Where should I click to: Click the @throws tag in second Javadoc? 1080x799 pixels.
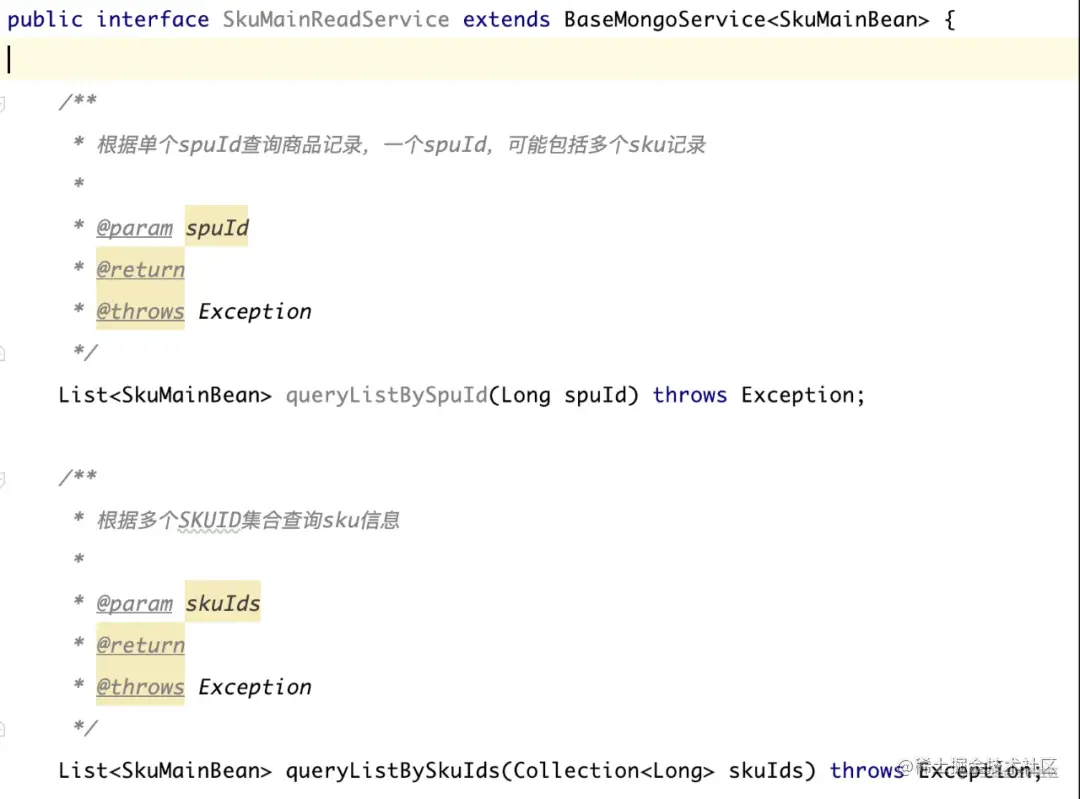141,687
